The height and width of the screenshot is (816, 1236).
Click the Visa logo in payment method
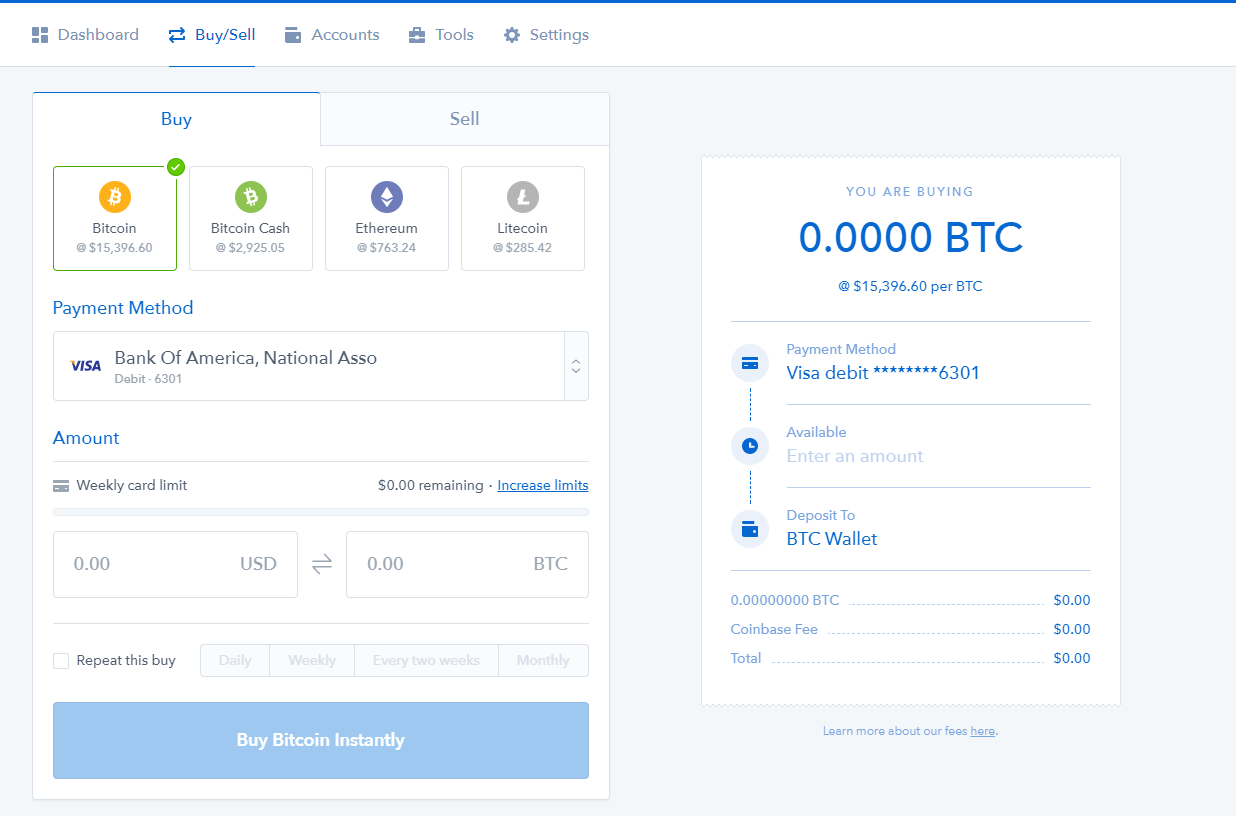pyautogui.click(x=86, y=366)
